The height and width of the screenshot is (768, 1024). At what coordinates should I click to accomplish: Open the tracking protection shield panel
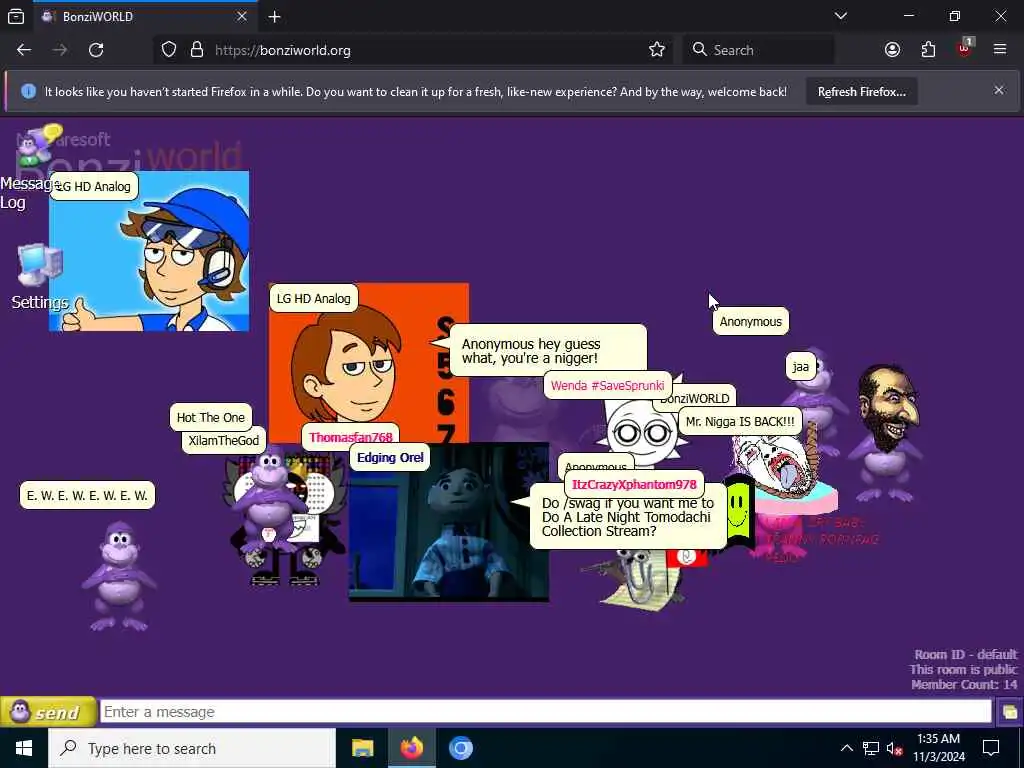click(x=169, y=50)
